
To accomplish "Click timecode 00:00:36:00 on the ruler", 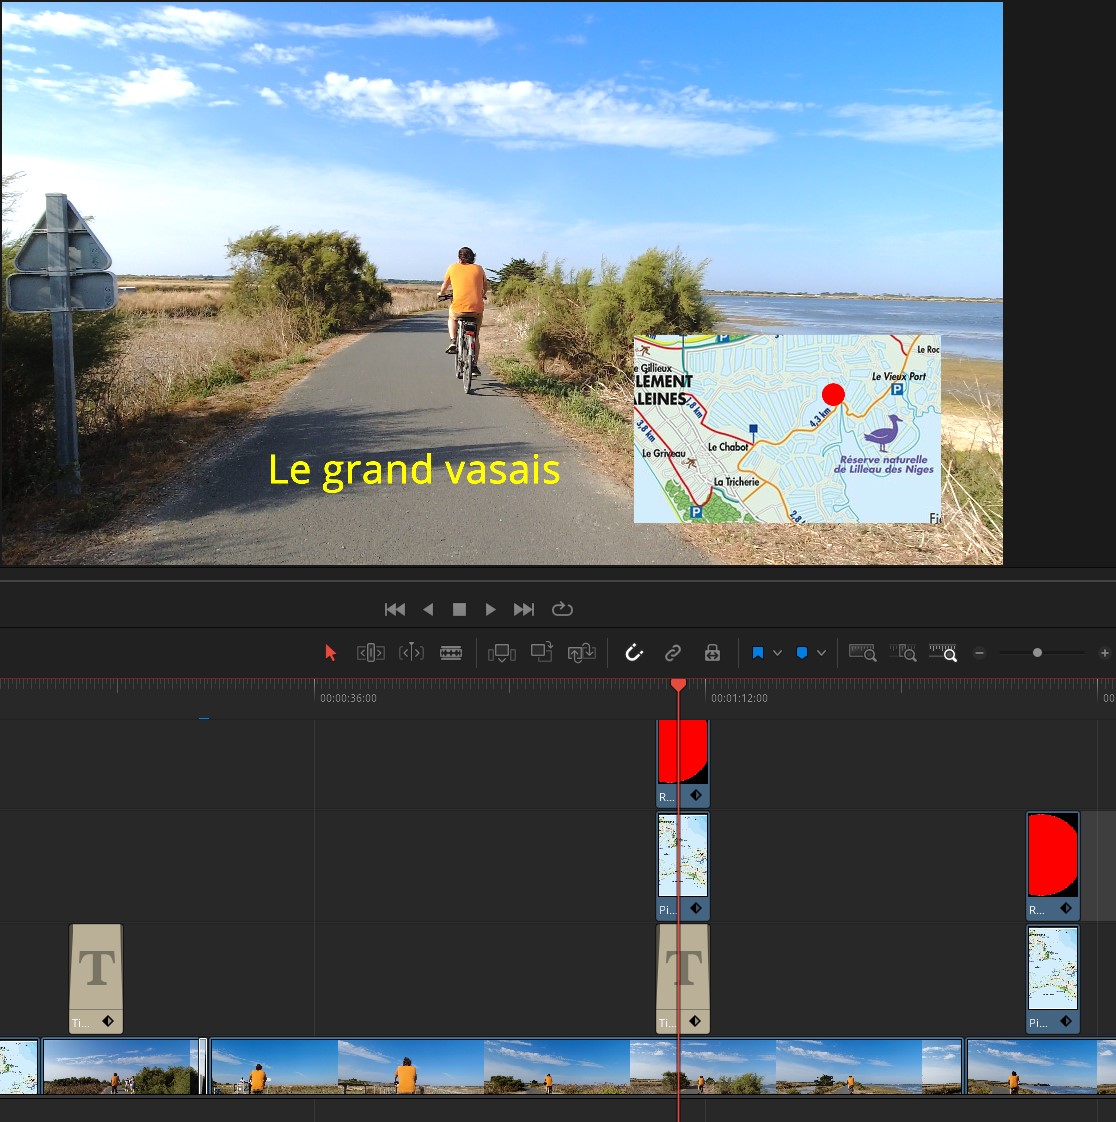I will coord(348,698).
